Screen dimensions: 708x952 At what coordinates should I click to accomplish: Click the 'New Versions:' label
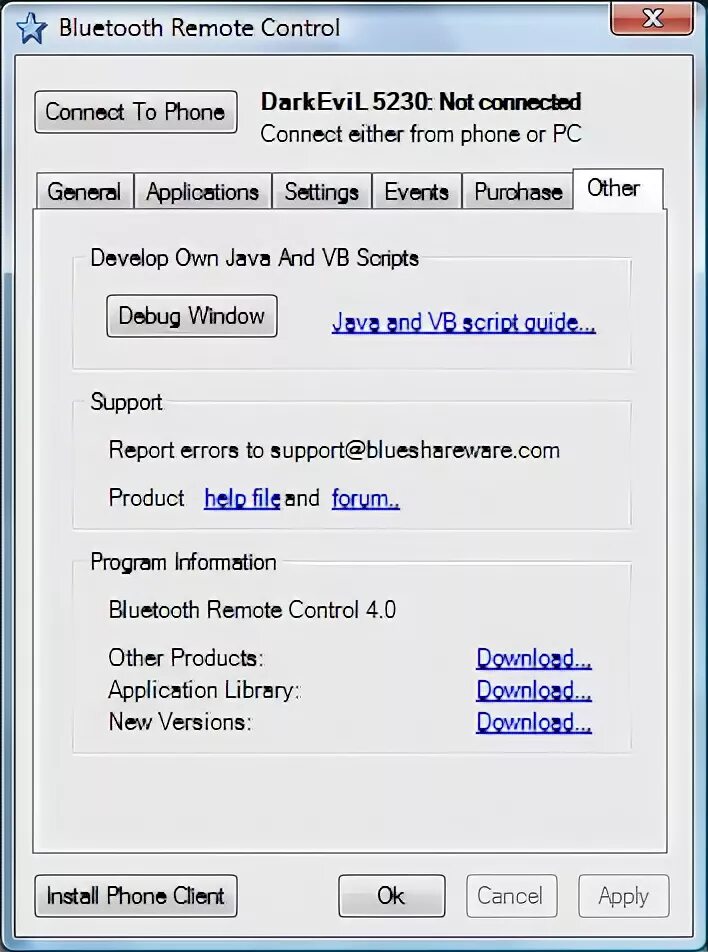[180, 722]
